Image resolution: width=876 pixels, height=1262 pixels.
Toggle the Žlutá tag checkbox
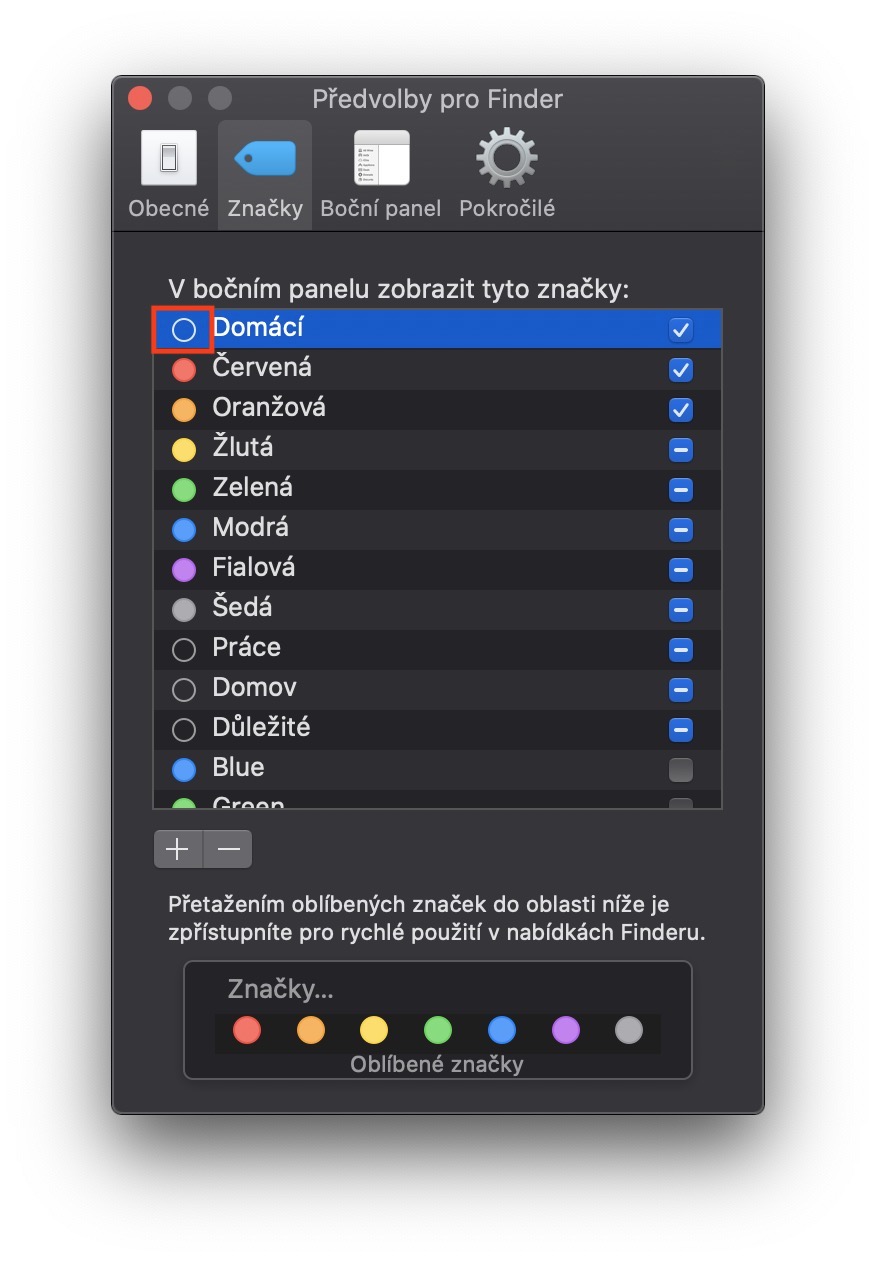coord(681,450)
